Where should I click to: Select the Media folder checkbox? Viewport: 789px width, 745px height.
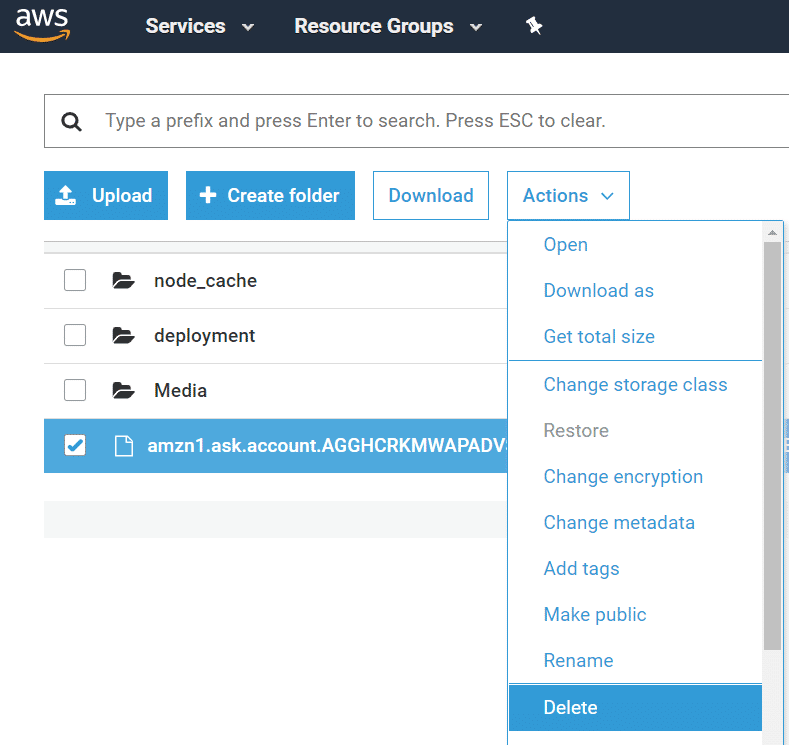pyautogui.click(x=75, y=391)
